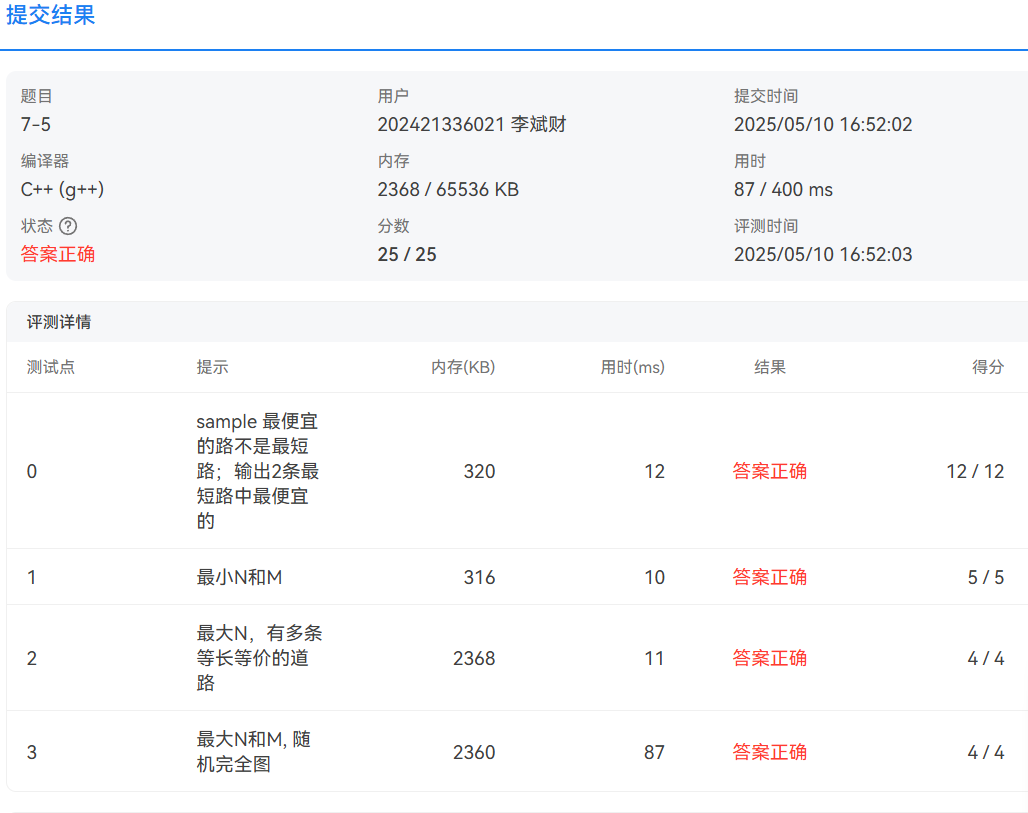
Task: Click the 答案正确 result for test point 2
Action: [x=769, y=658]
